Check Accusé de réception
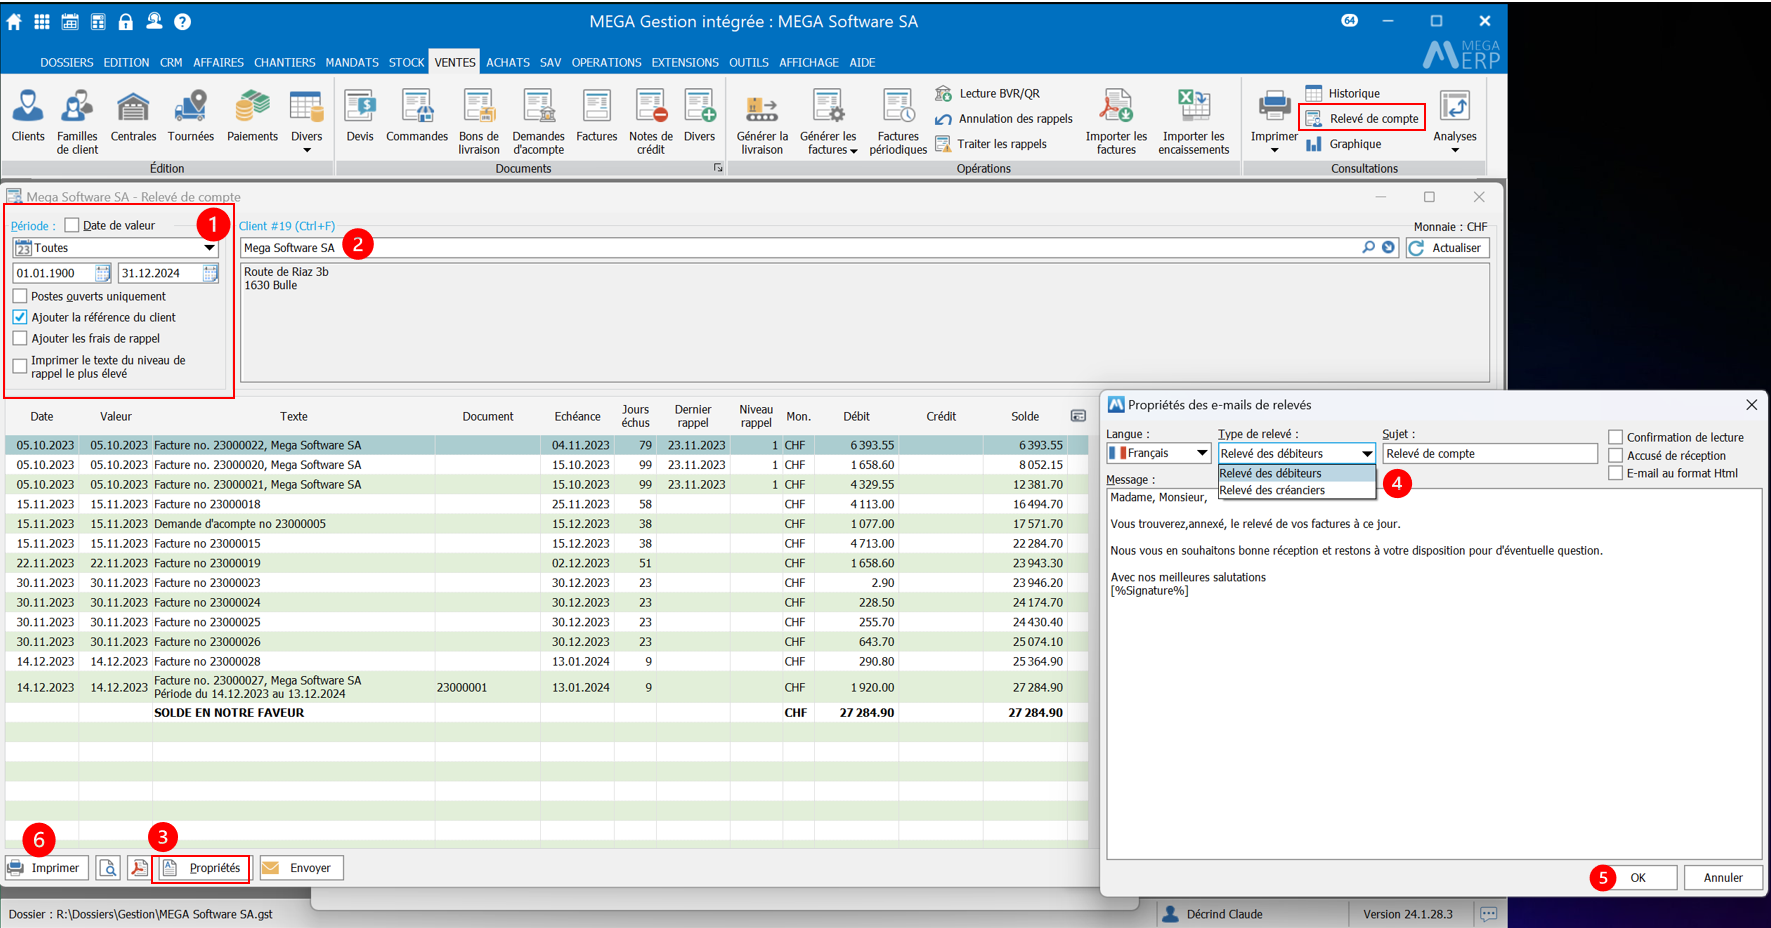The image size is (1771, 928). [1615, 455]
